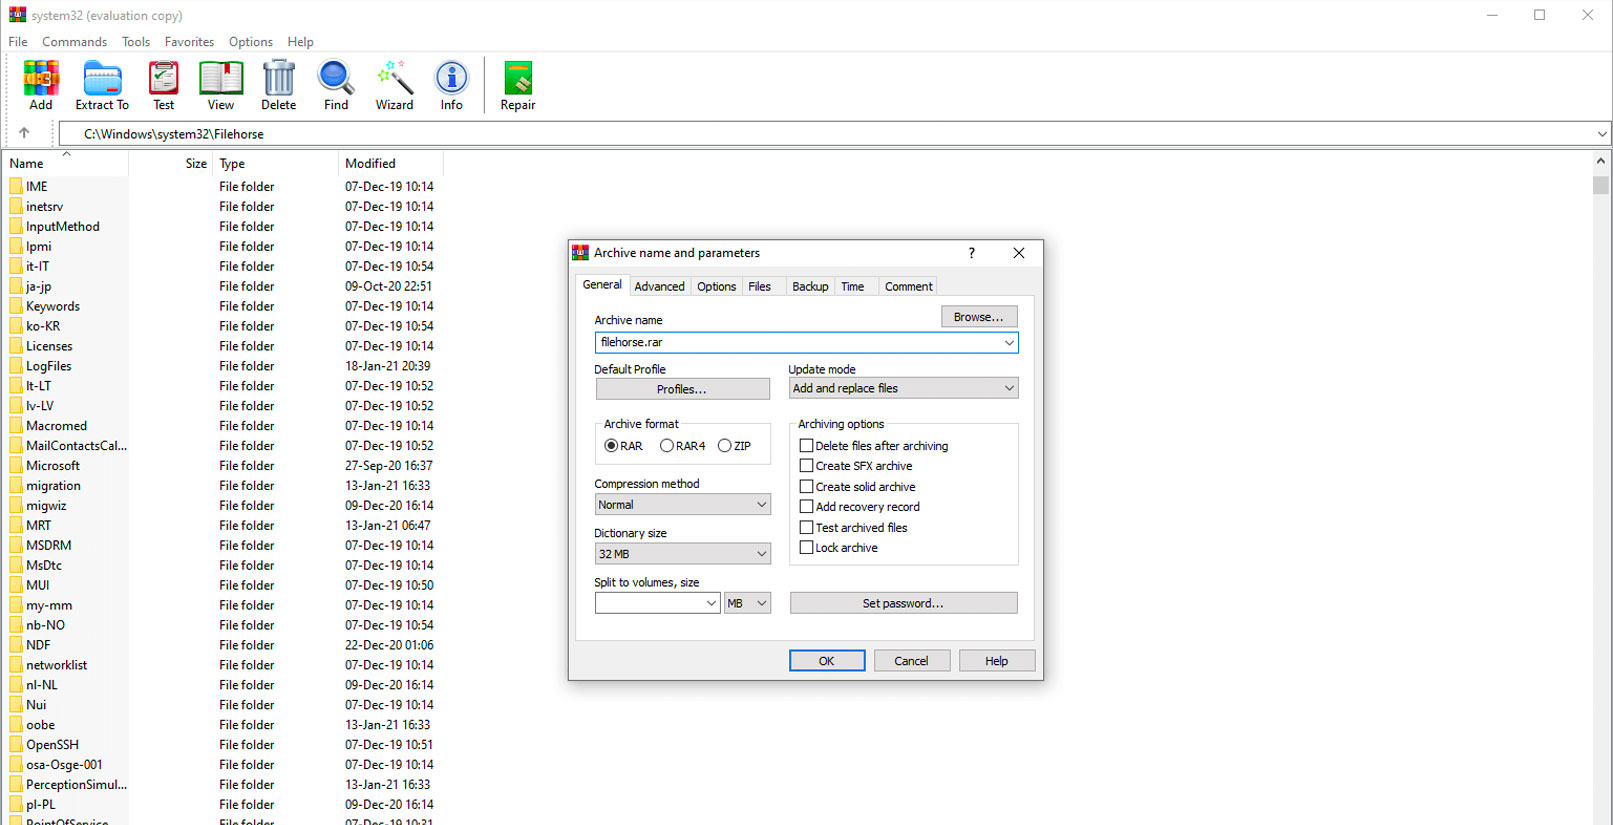Viewport: 1613px width, 825px height.
Task: Select the Microsoft folder icon
Action: click(16, 465)
